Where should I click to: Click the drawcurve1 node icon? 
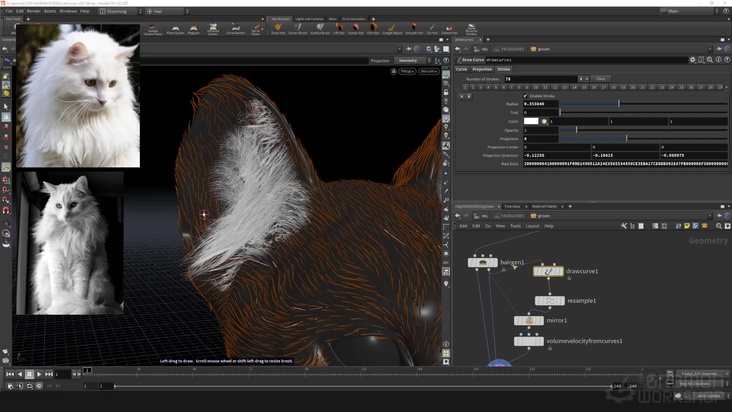547,271
